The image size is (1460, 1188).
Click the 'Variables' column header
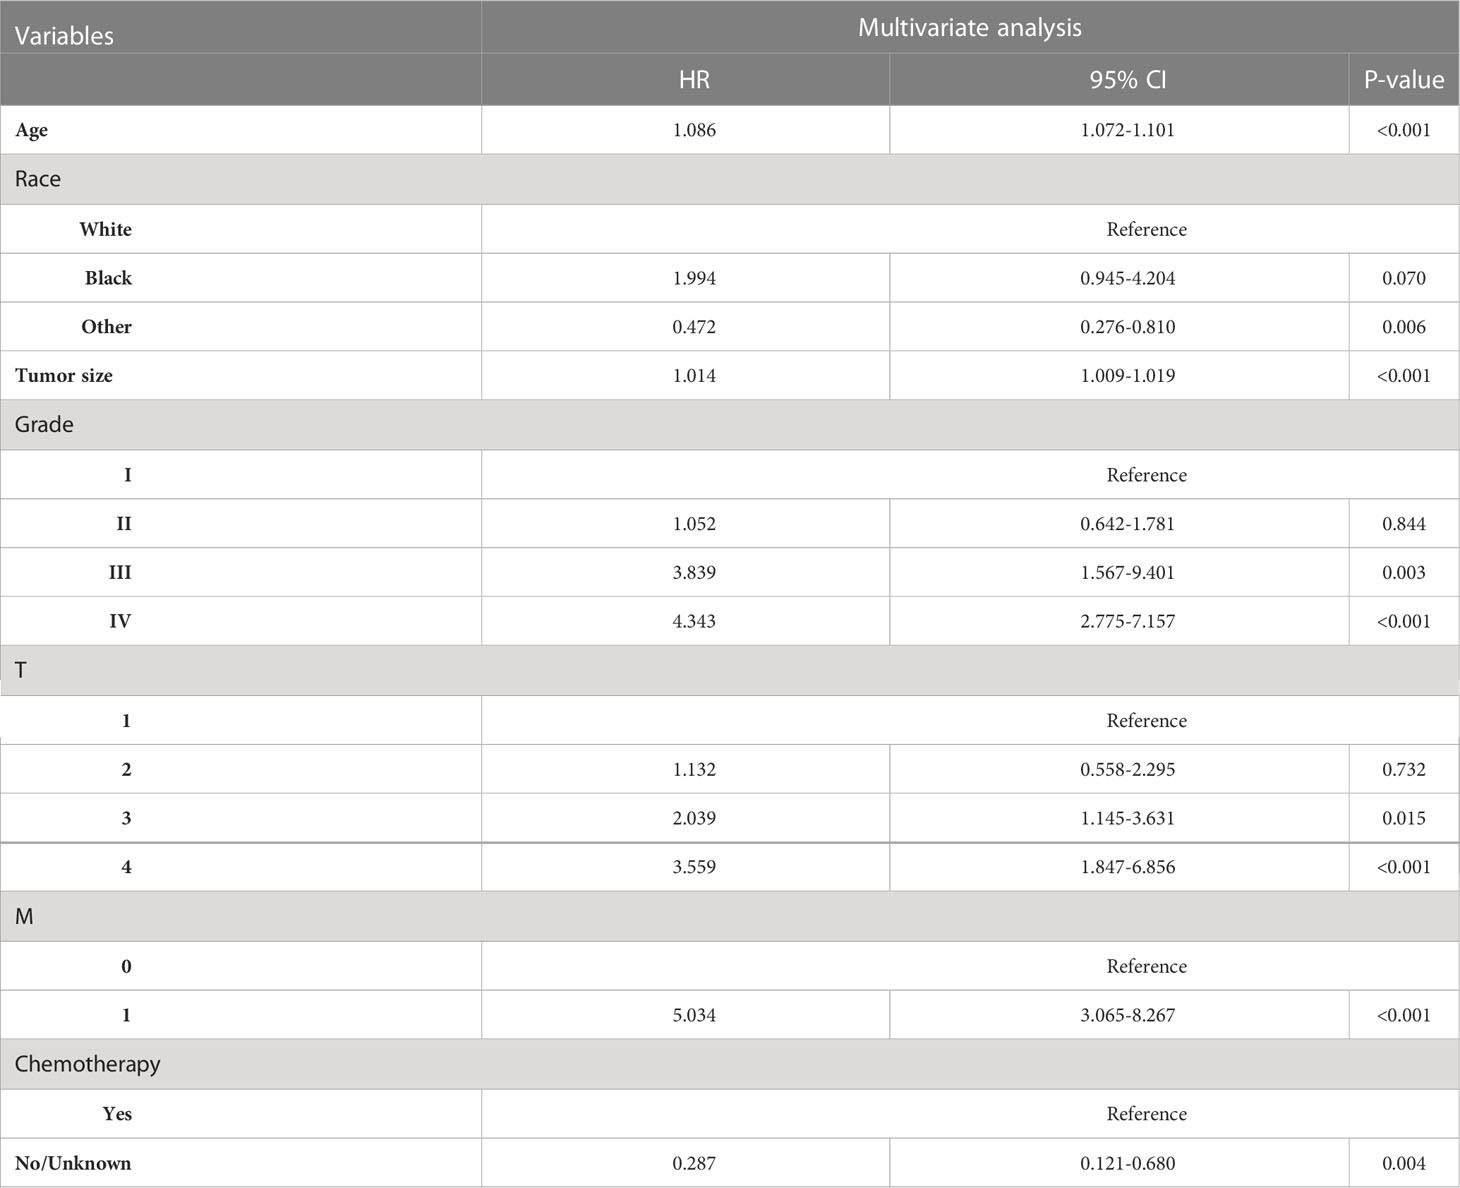(64, 36)
